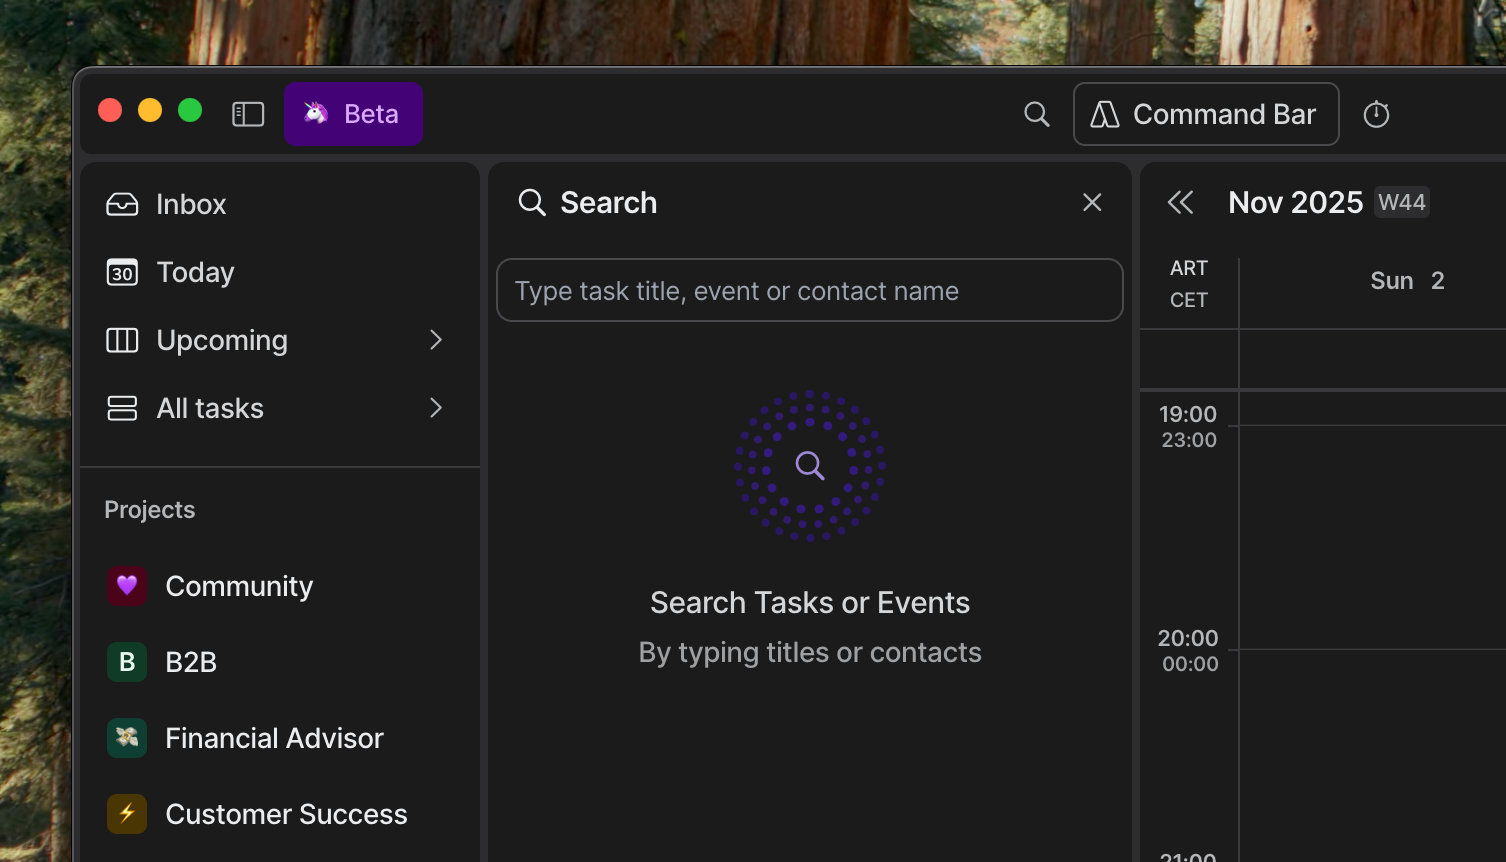Click the W44 week badge
The width and height of the screenshot is (1506, 862).
(1401, 203)
